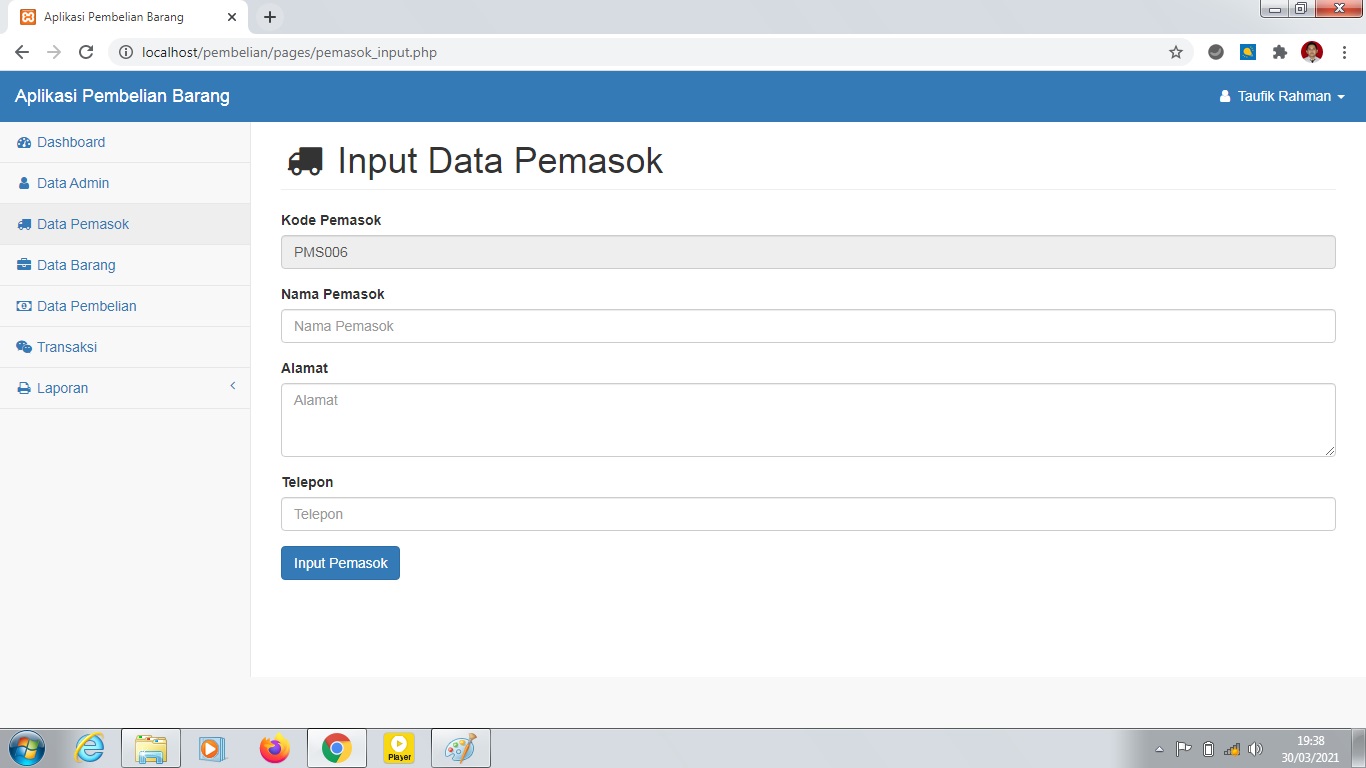Screen dimensions: 1366x768
Task: Click the Aplikasi Pembelian Barang brand link
Action: coord(122,95)
